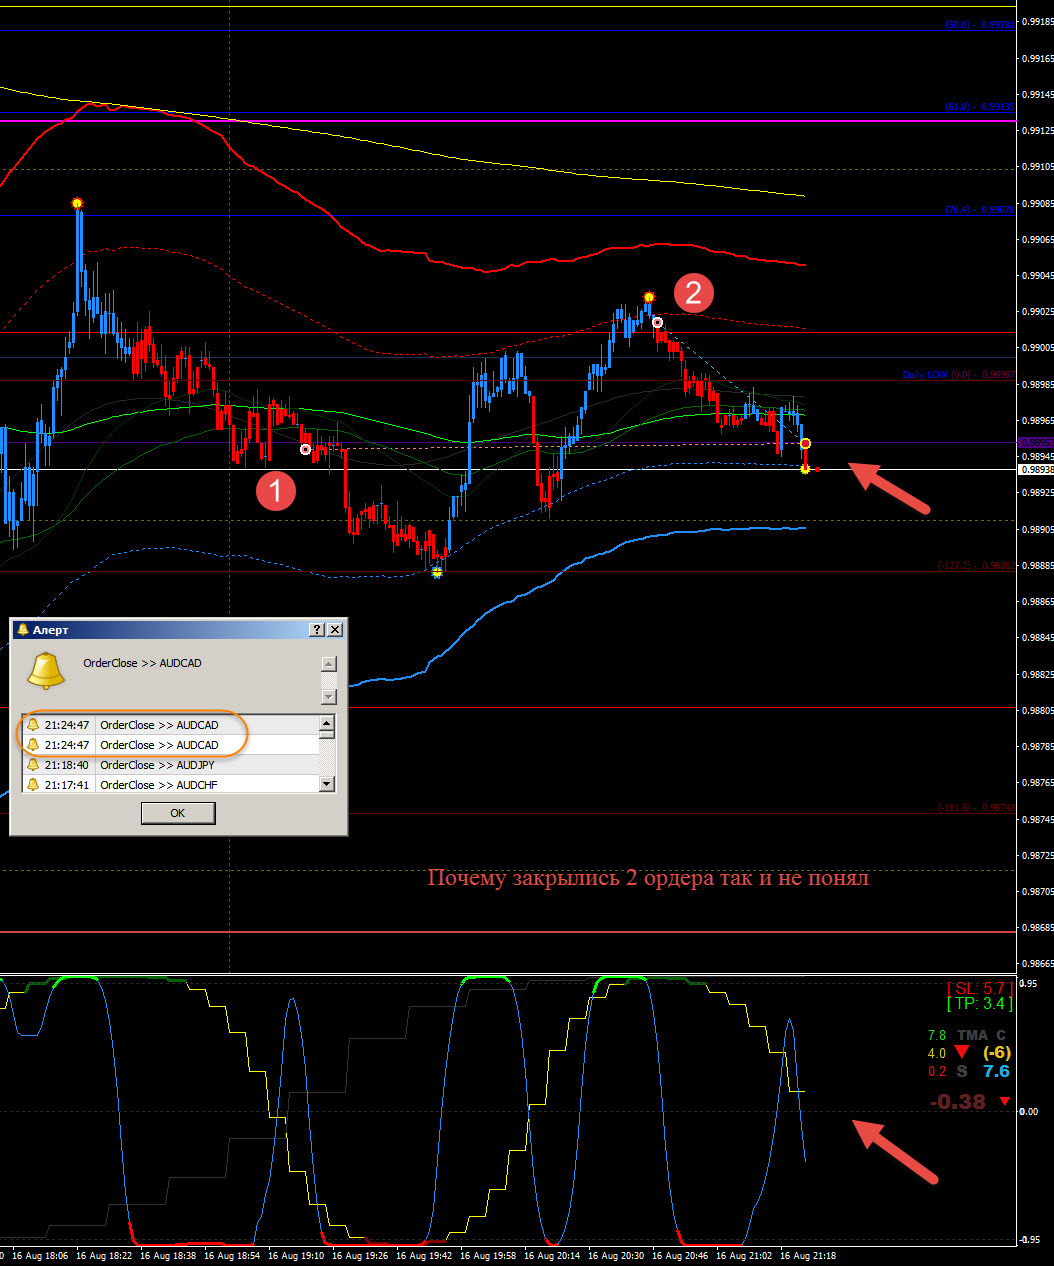
Task: Click the (-161.8) - 0.98748 Fibonacci label
Action: click(x=976, y=808)
